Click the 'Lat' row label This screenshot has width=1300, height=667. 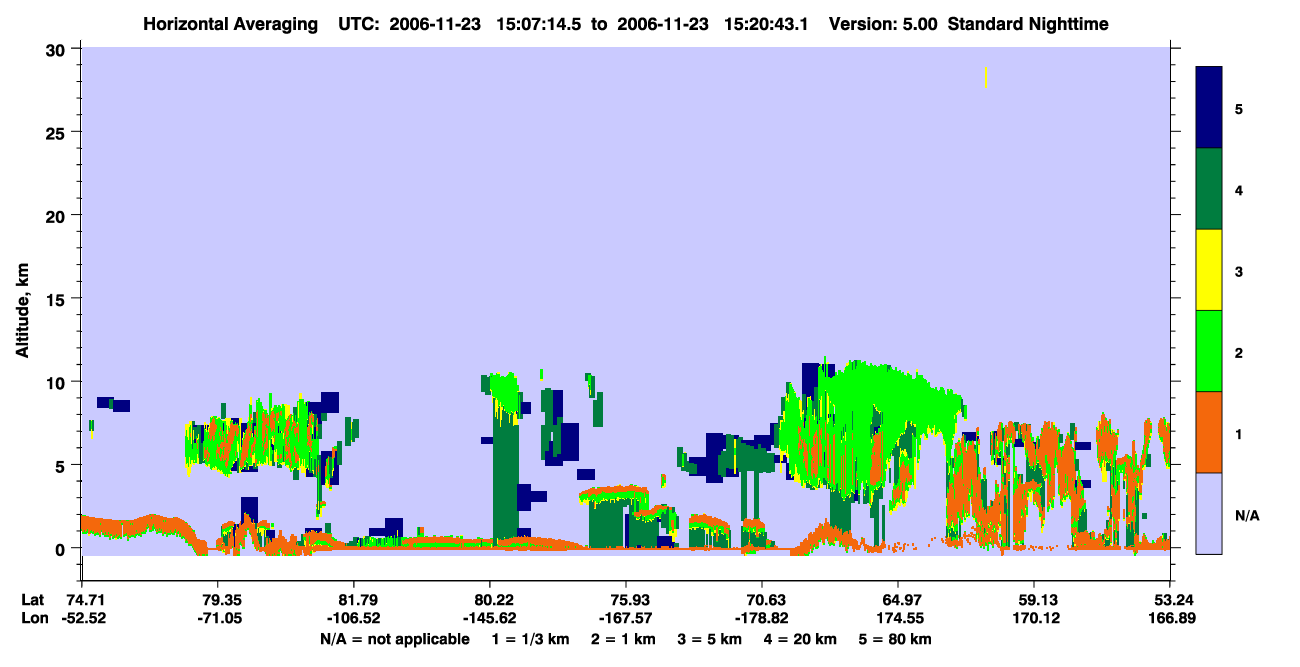pos(33,600)
